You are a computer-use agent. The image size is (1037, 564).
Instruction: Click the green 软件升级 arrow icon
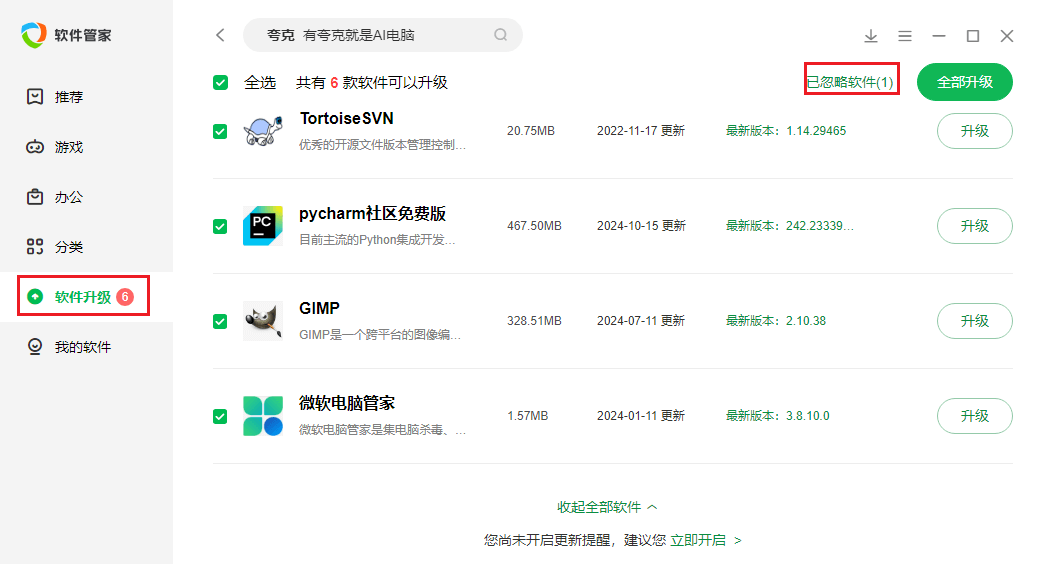(x=35, y=297)
